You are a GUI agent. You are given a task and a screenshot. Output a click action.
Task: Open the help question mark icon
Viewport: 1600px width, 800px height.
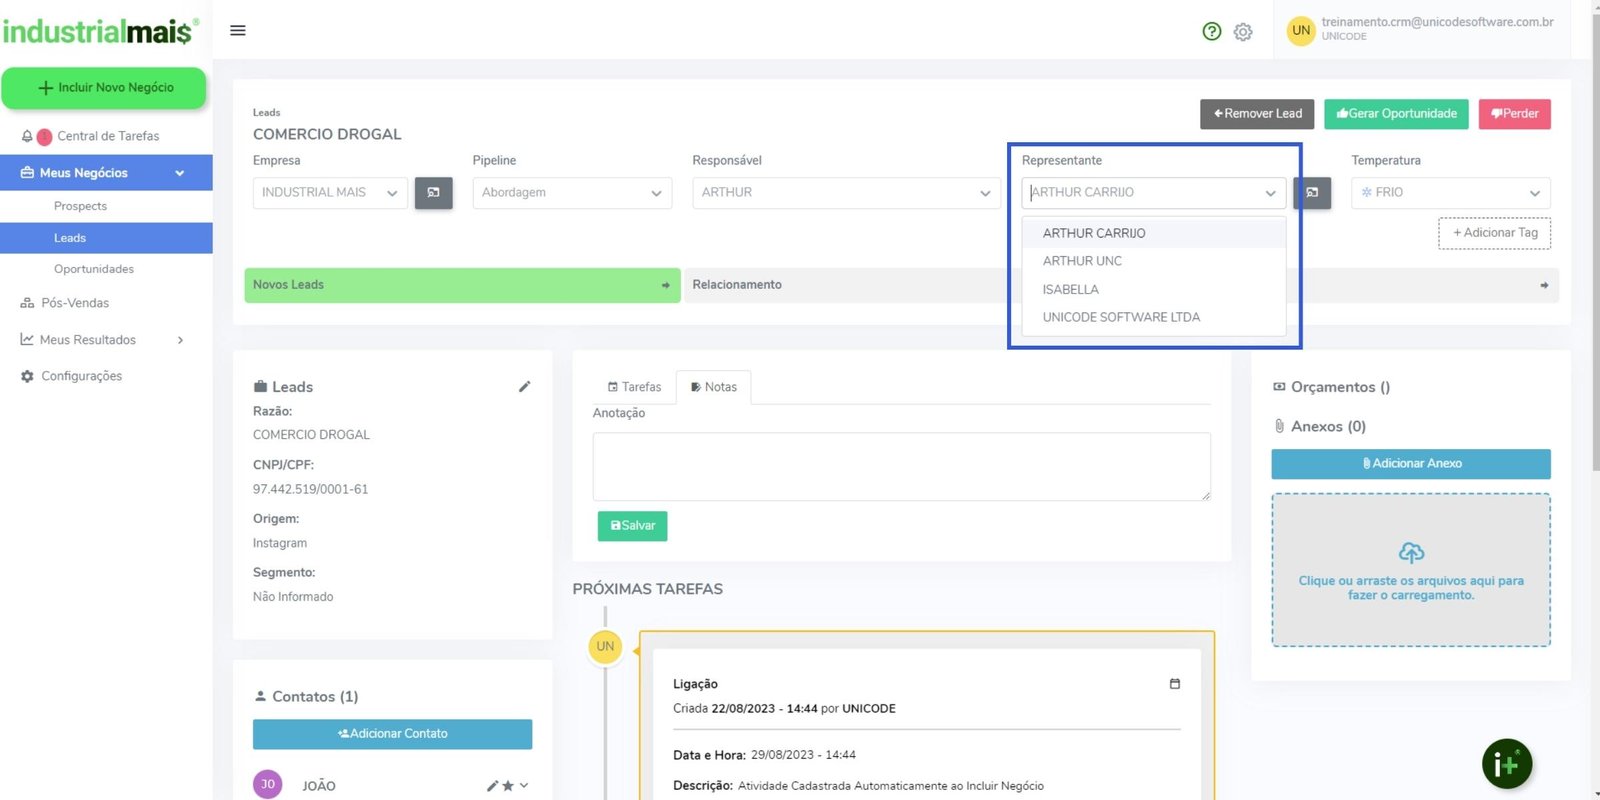(x=1212, y=31)
